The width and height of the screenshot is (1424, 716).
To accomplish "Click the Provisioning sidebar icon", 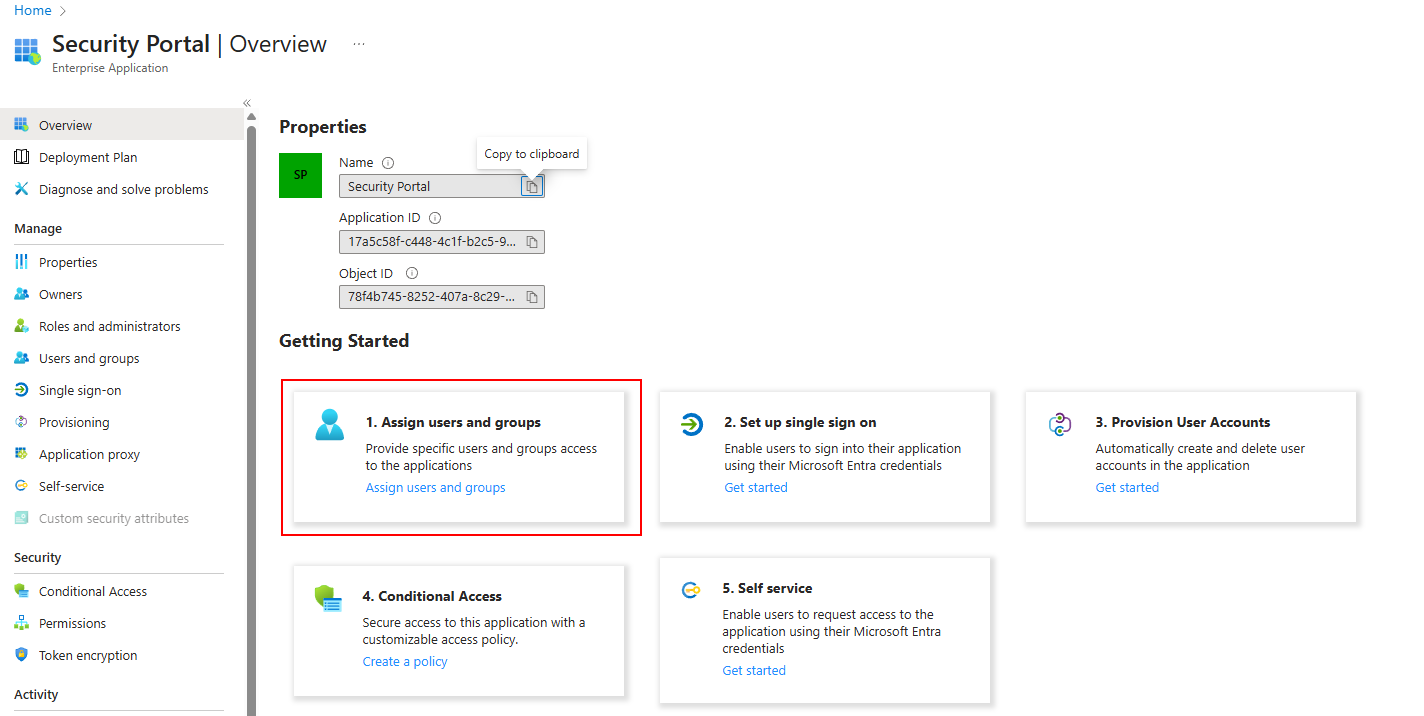I will pyautogui.click(x=21, y=422).
